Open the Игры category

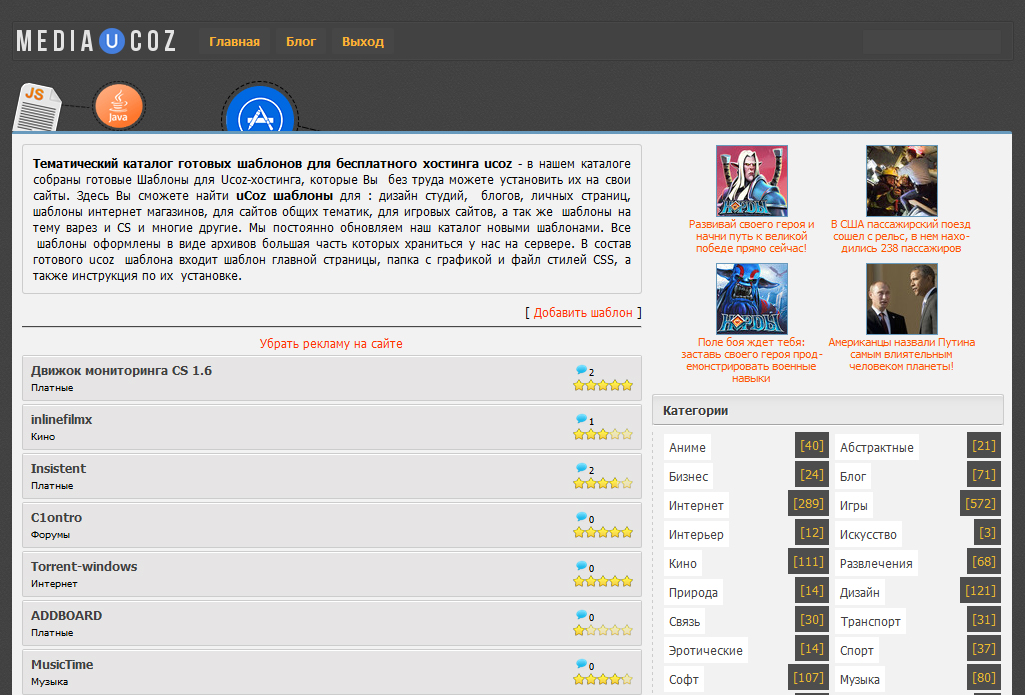853,506
